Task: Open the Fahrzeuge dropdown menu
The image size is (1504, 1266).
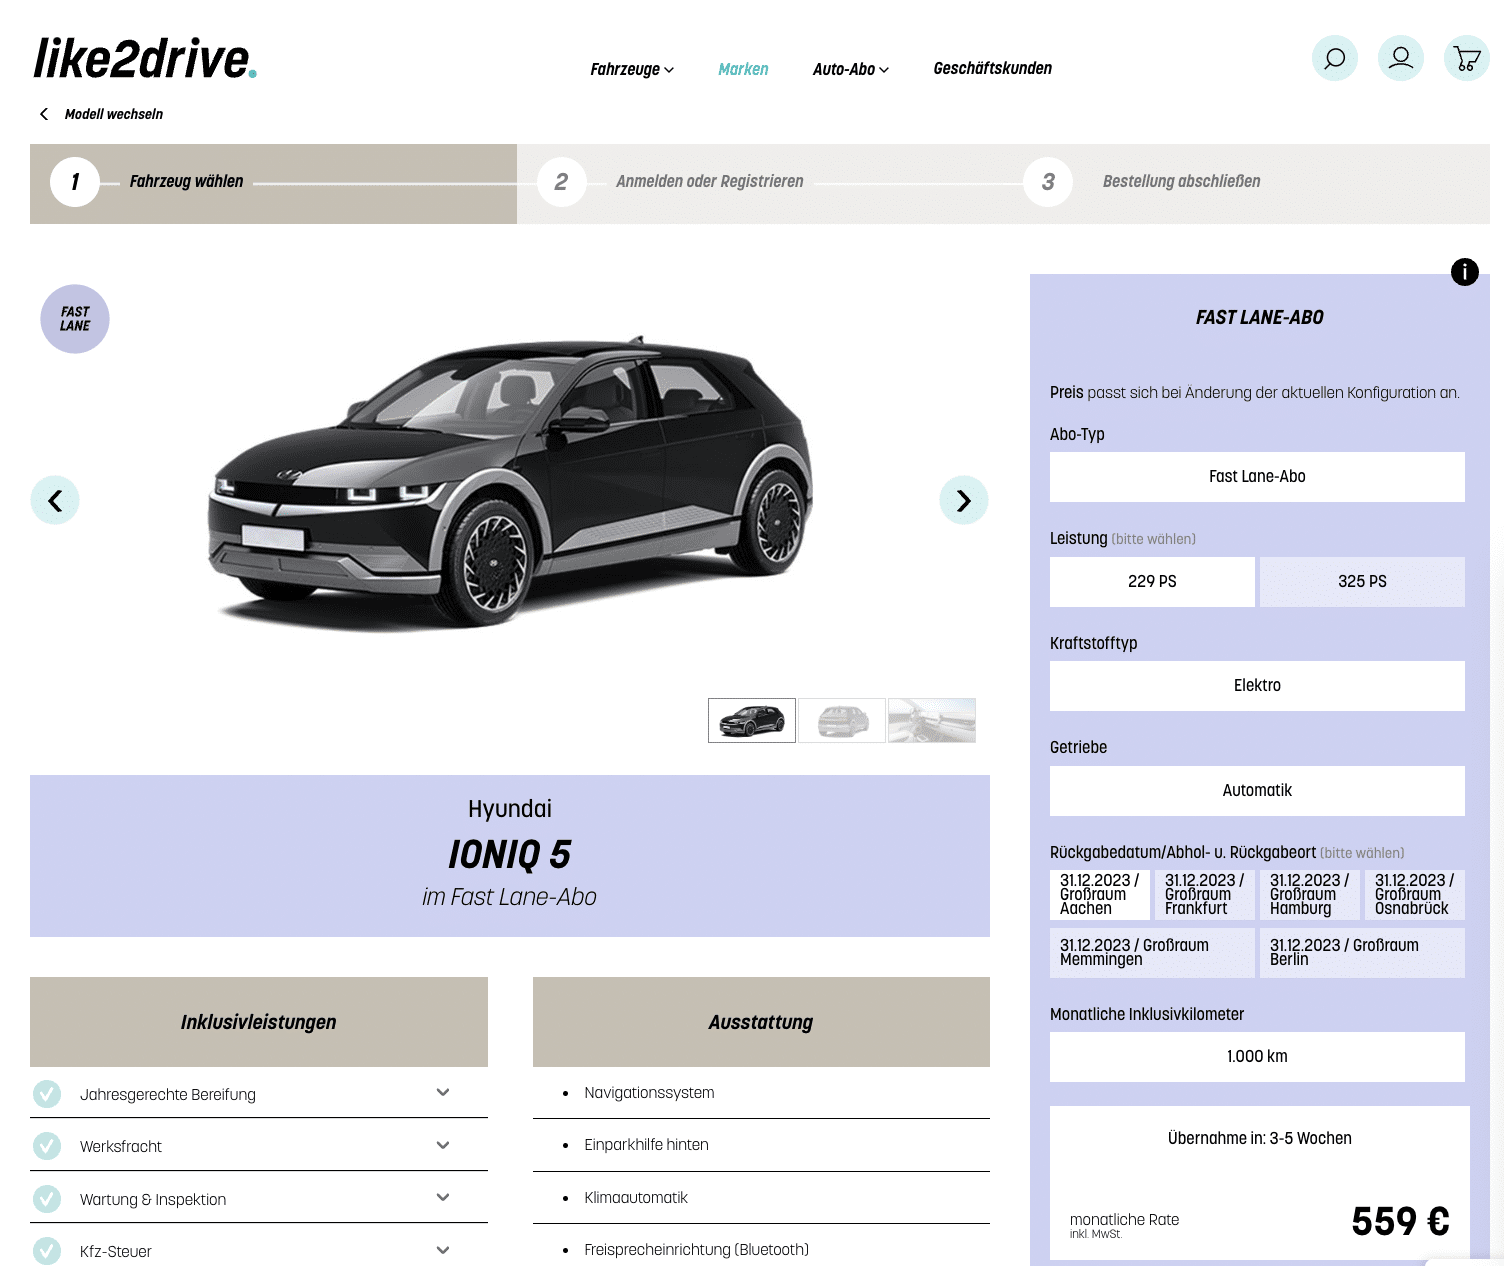Action: point(632,69)
